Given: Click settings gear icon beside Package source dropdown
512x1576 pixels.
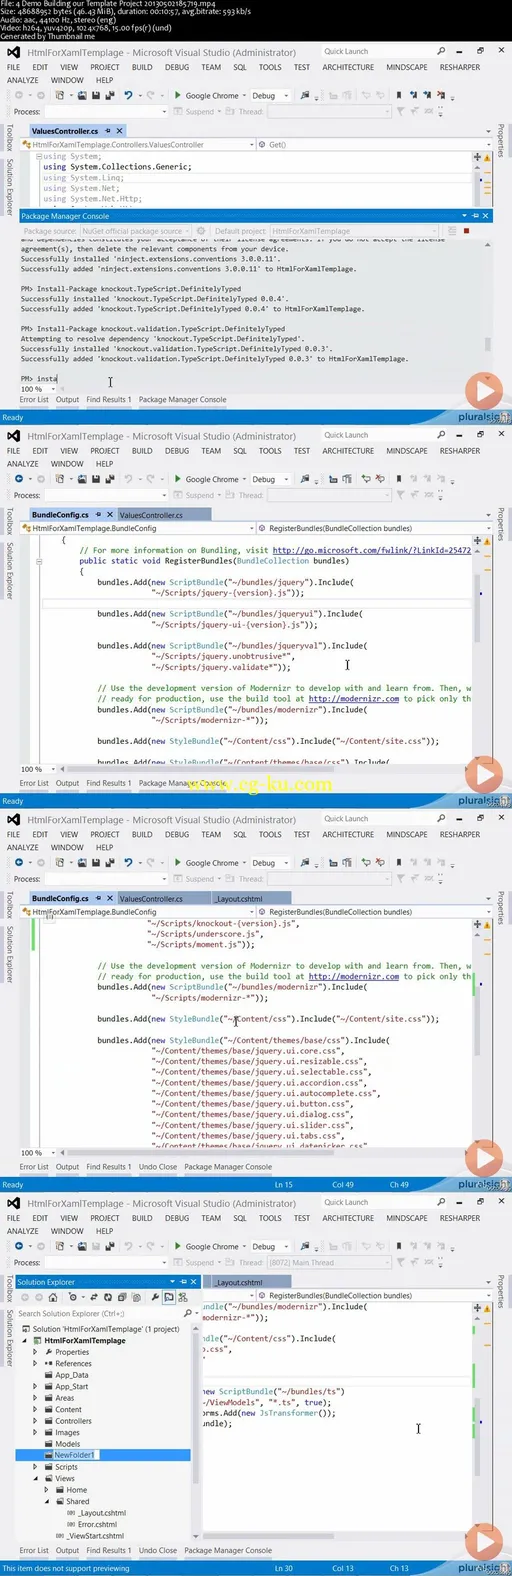Looking at the screenshot, I should pyautogui.click(x=201, y=231).
